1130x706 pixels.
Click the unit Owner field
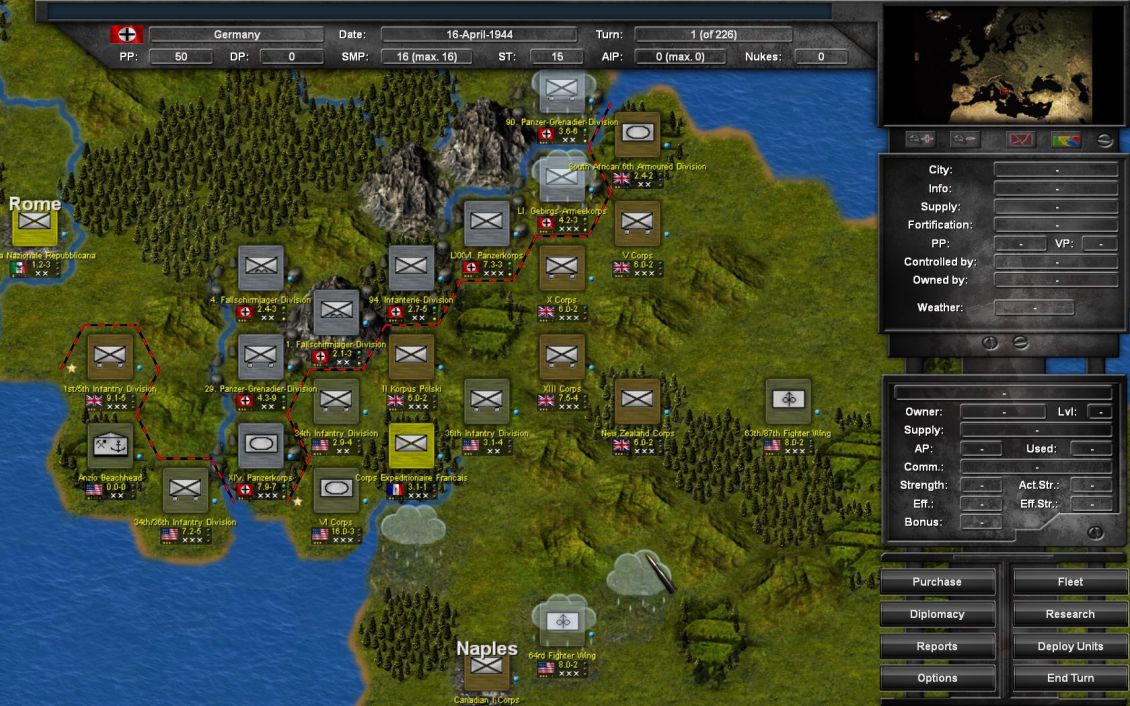(x=1003, y=412)
